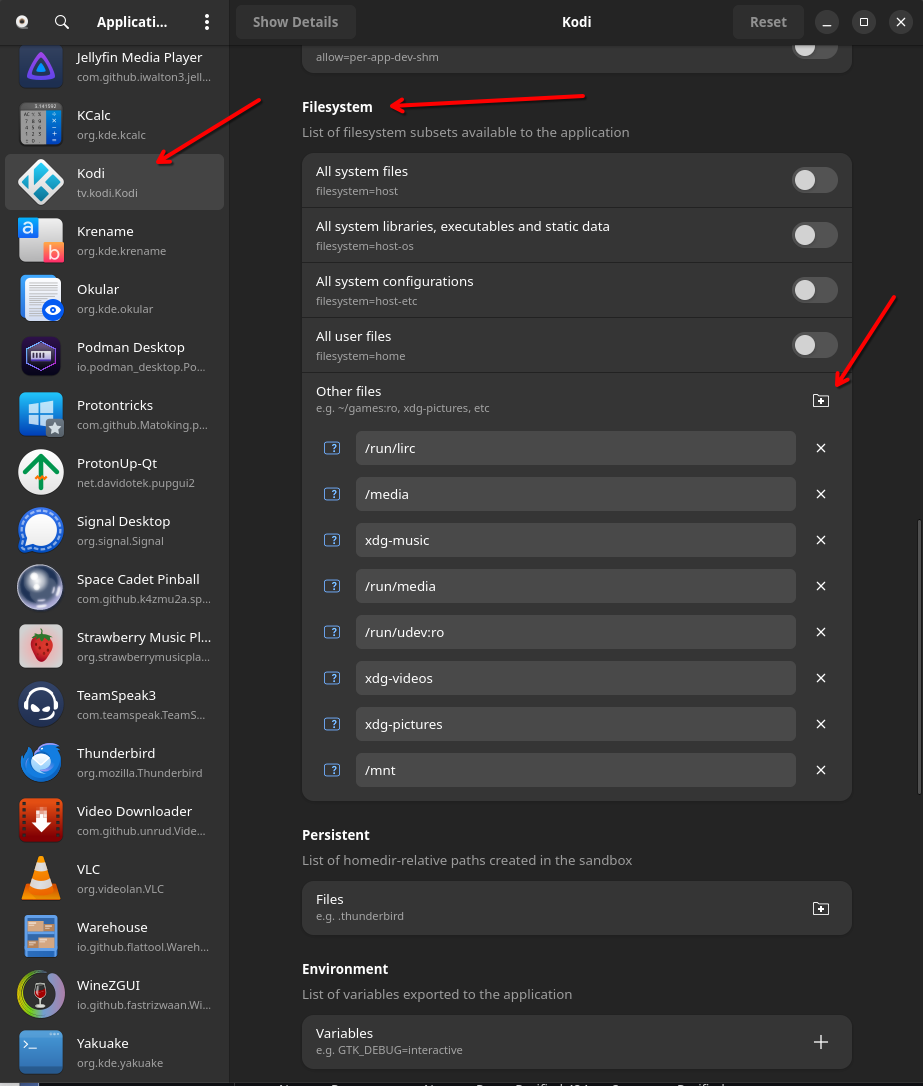Remove the xdg-music path entry
The width and height of the screenshot is (923, 1086).
[x=821, y=540]
